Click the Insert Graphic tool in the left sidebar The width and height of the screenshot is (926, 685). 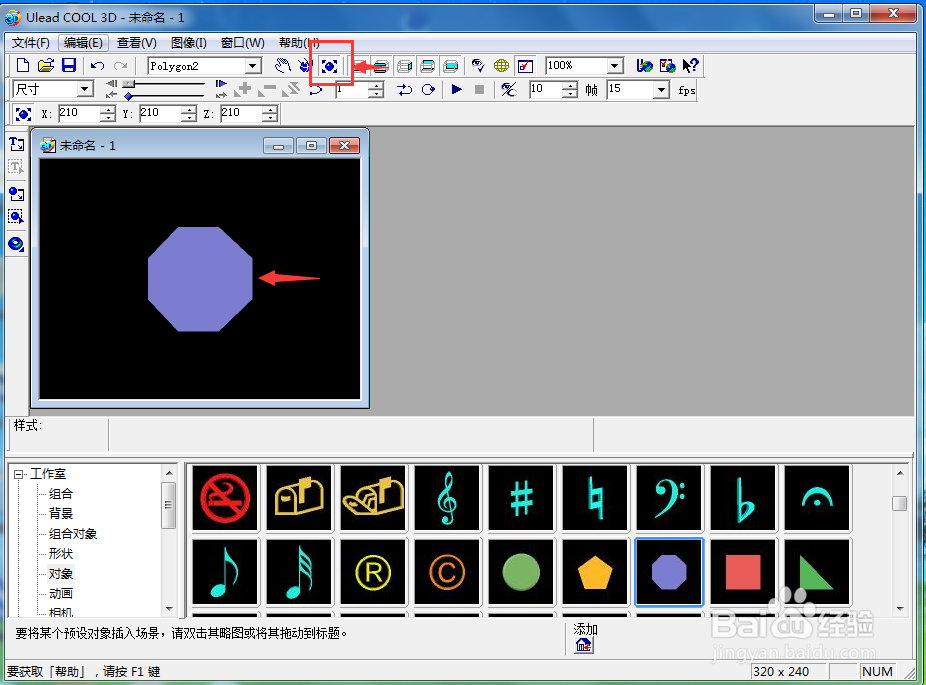click(17, 194)
